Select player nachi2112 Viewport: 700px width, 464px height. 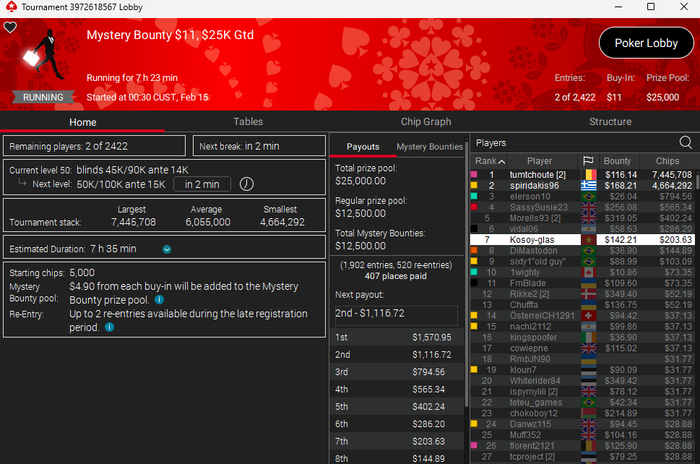583,326
